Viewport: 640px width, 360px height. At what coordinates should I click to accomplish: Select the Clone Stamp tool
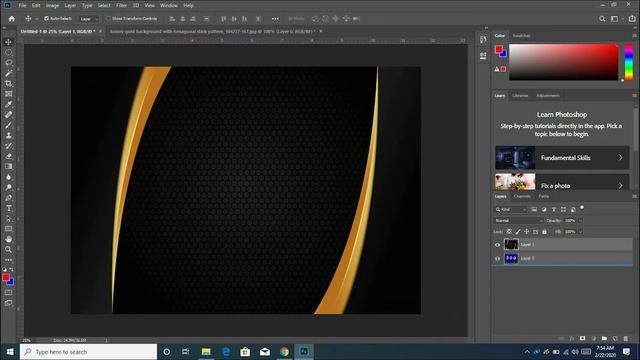point(9,136)
